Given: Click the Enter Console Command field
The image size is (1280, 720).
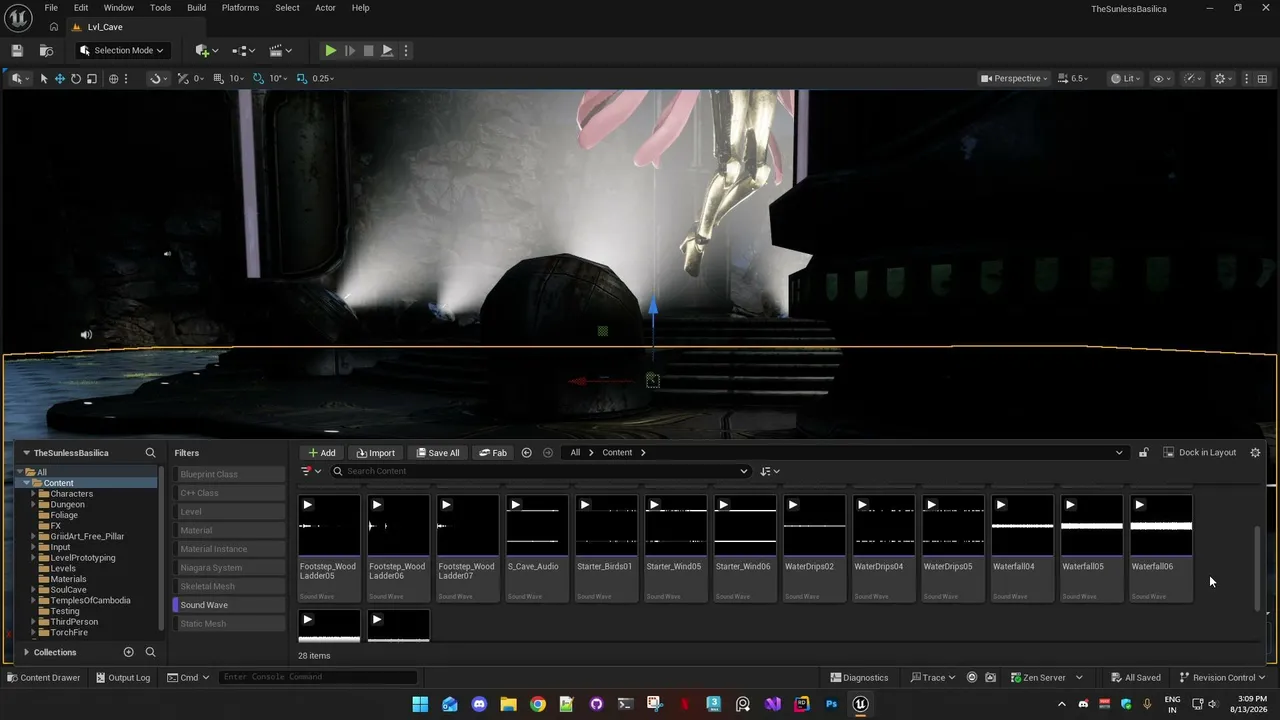Looking at the screenshot, I should tap(318, 677).
